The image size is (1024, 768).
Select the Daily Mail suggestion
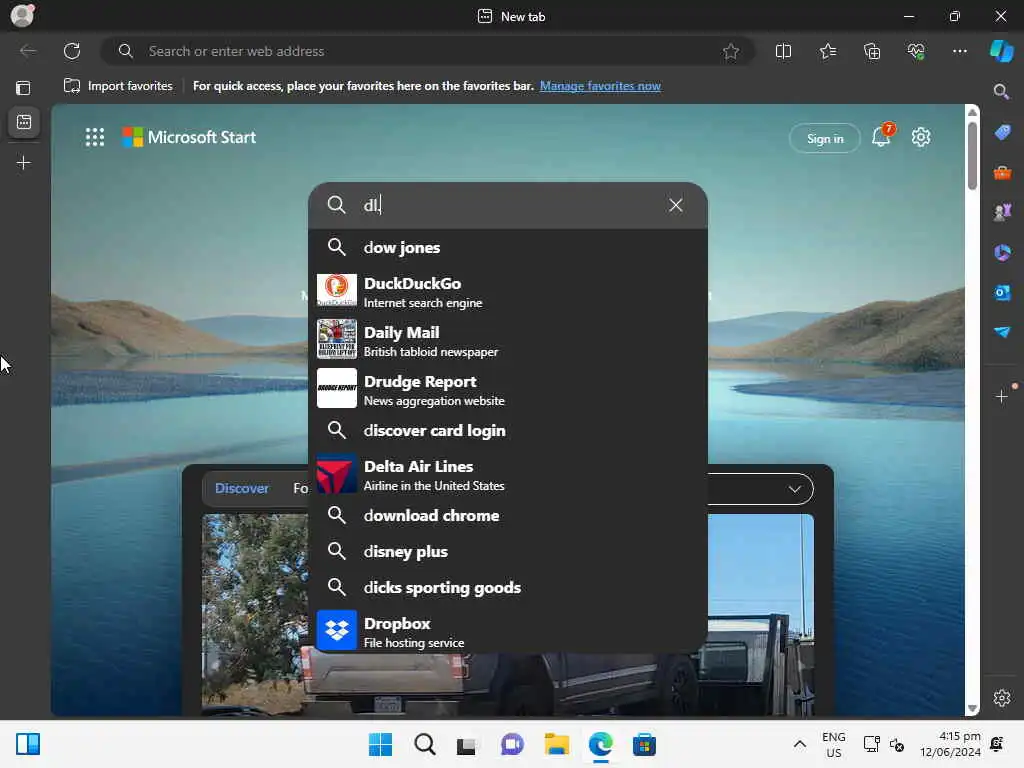(x=508, y=340)
